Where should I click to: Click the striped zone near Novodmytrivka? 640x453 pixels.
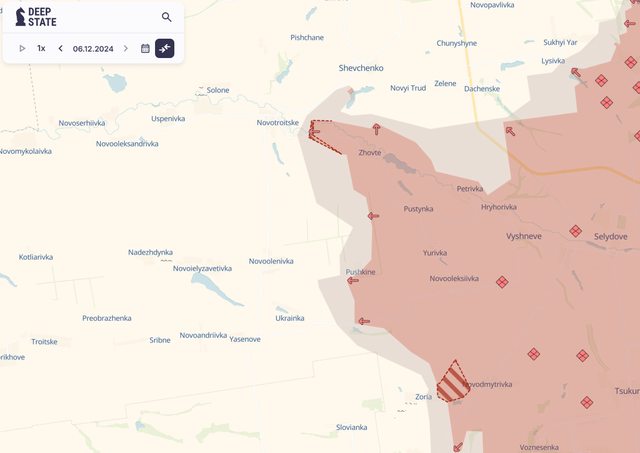click(453, 381)
